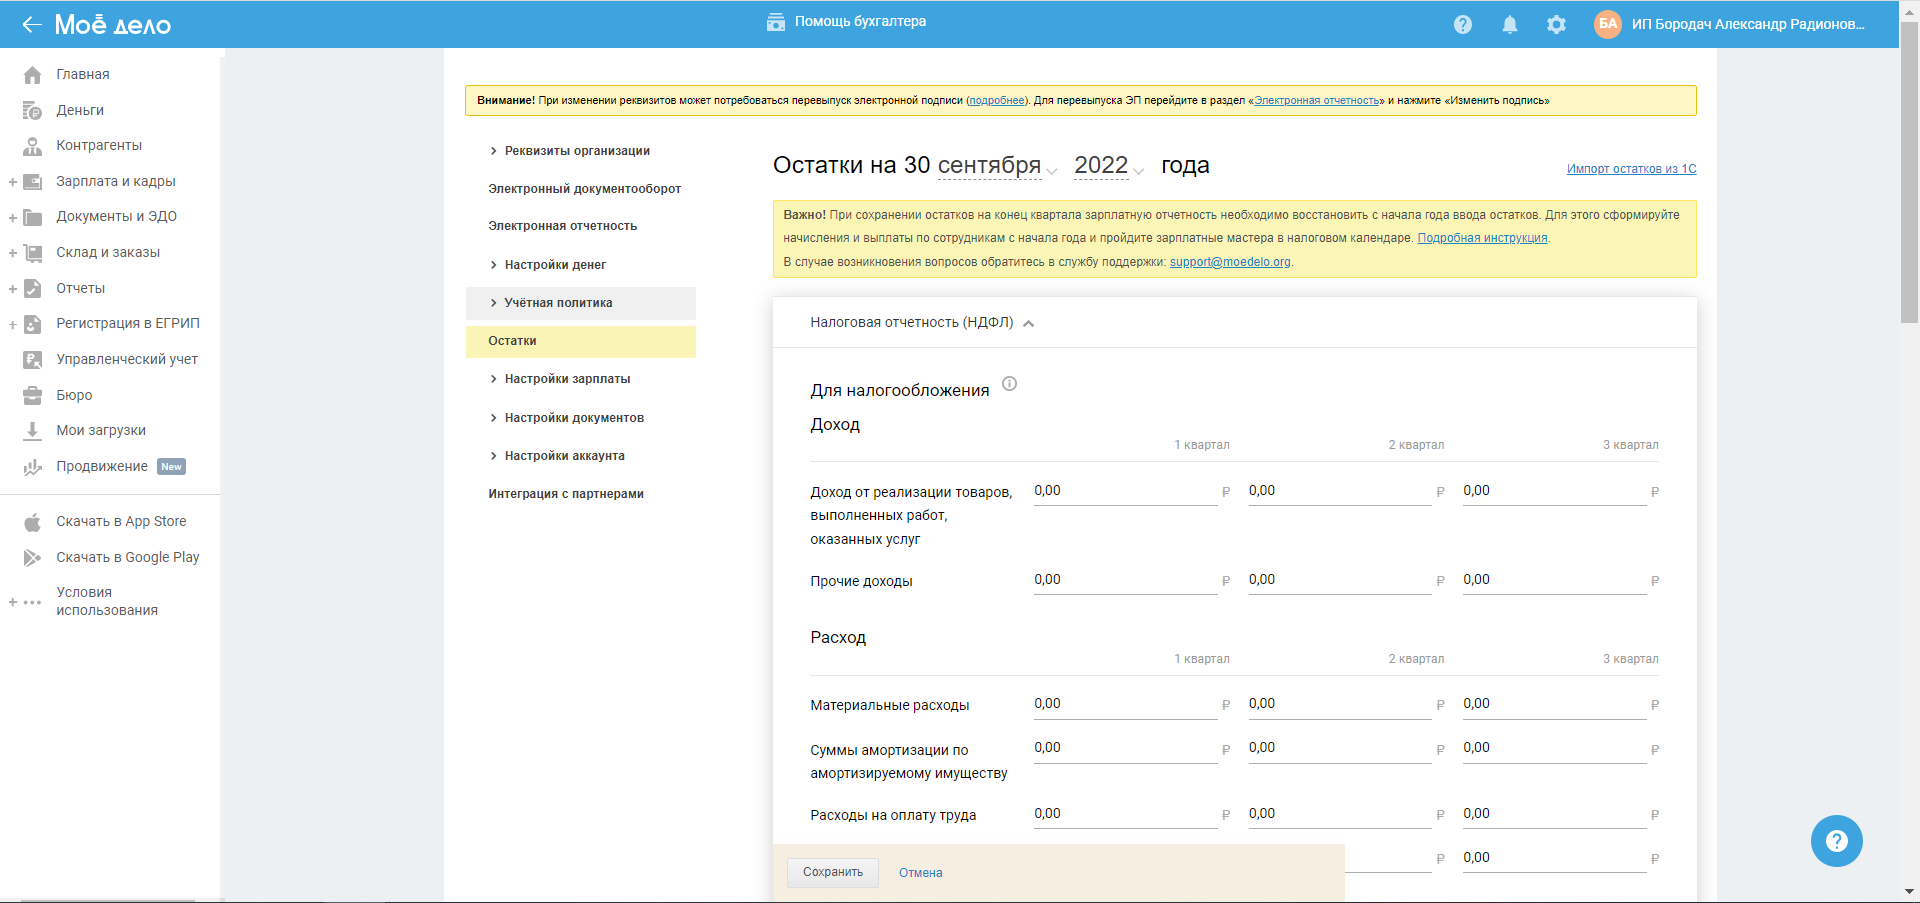This screenshot has height=903, width=1920.
Task: Open the month dropdown showing сентября
Action: [x=996, y=166]
